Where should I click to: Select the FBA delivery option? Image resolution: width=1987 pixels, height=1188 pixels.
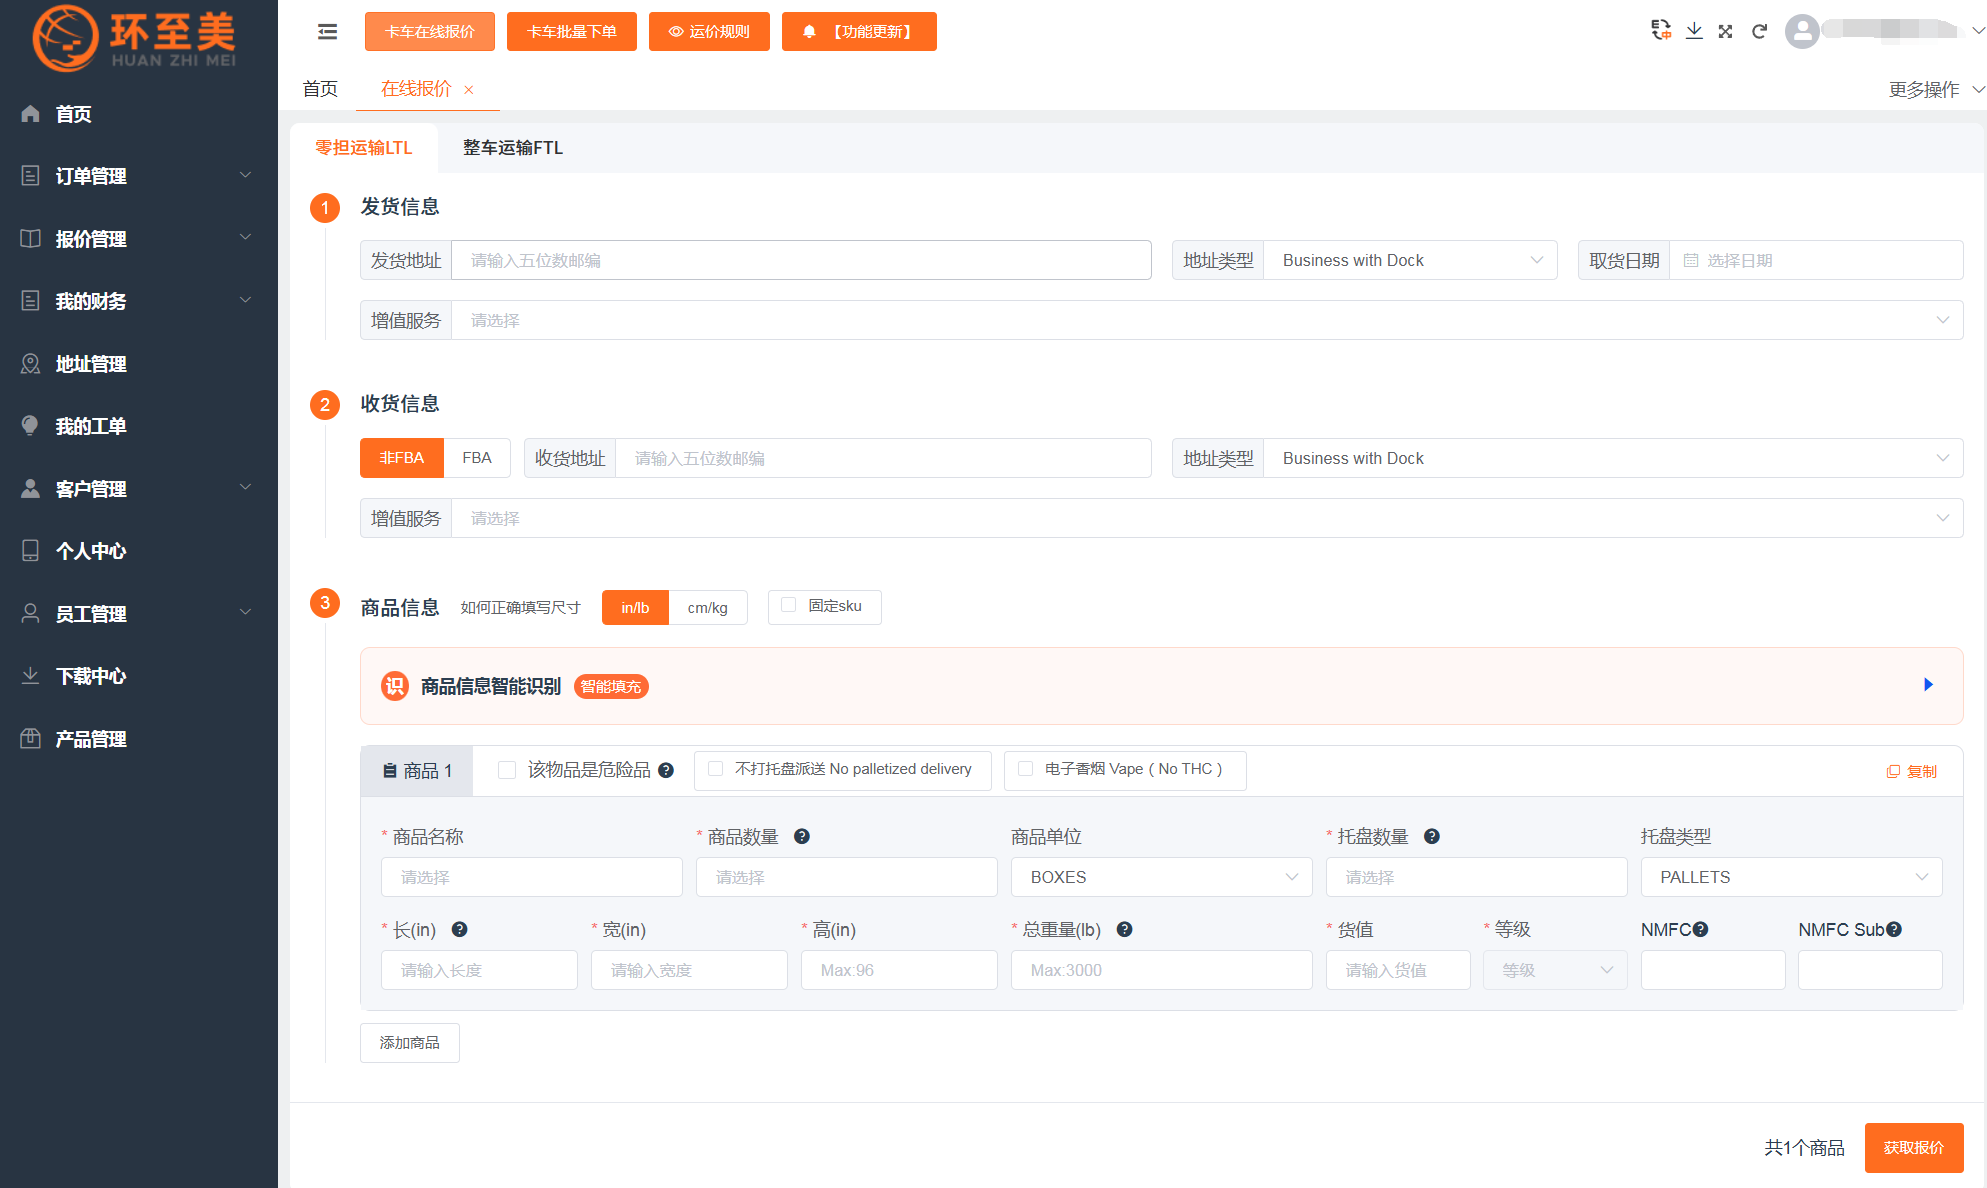(477, 458)
